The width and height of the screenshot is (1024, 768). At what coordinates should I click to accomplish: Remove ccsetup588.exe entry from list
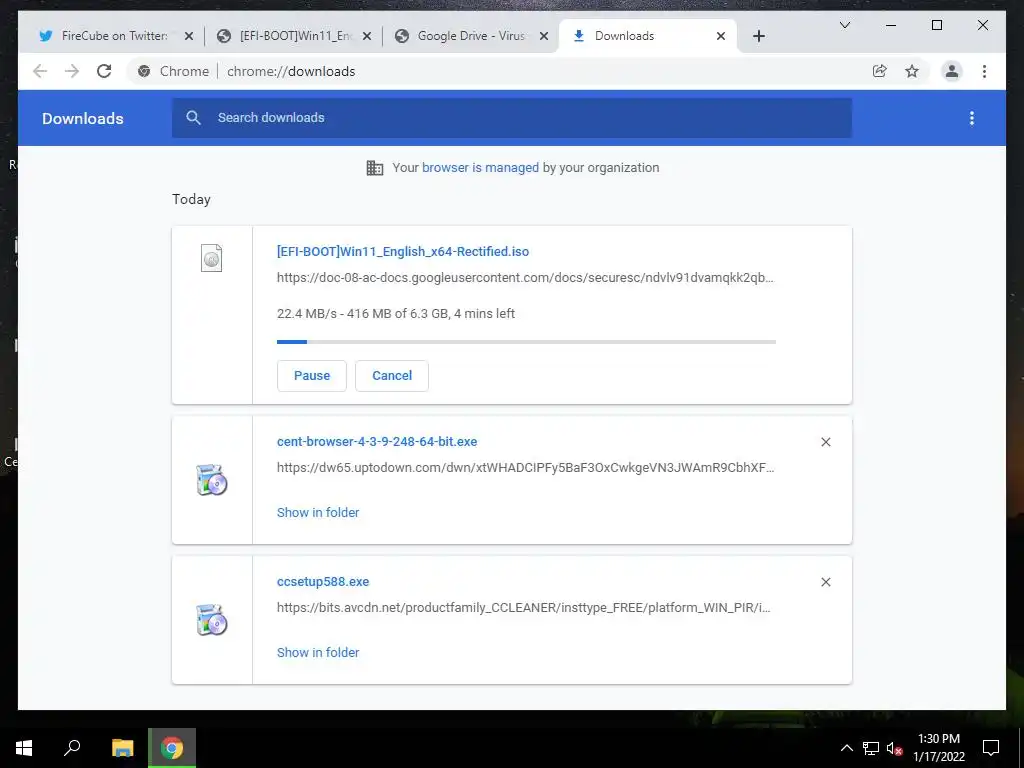point(825,582)
